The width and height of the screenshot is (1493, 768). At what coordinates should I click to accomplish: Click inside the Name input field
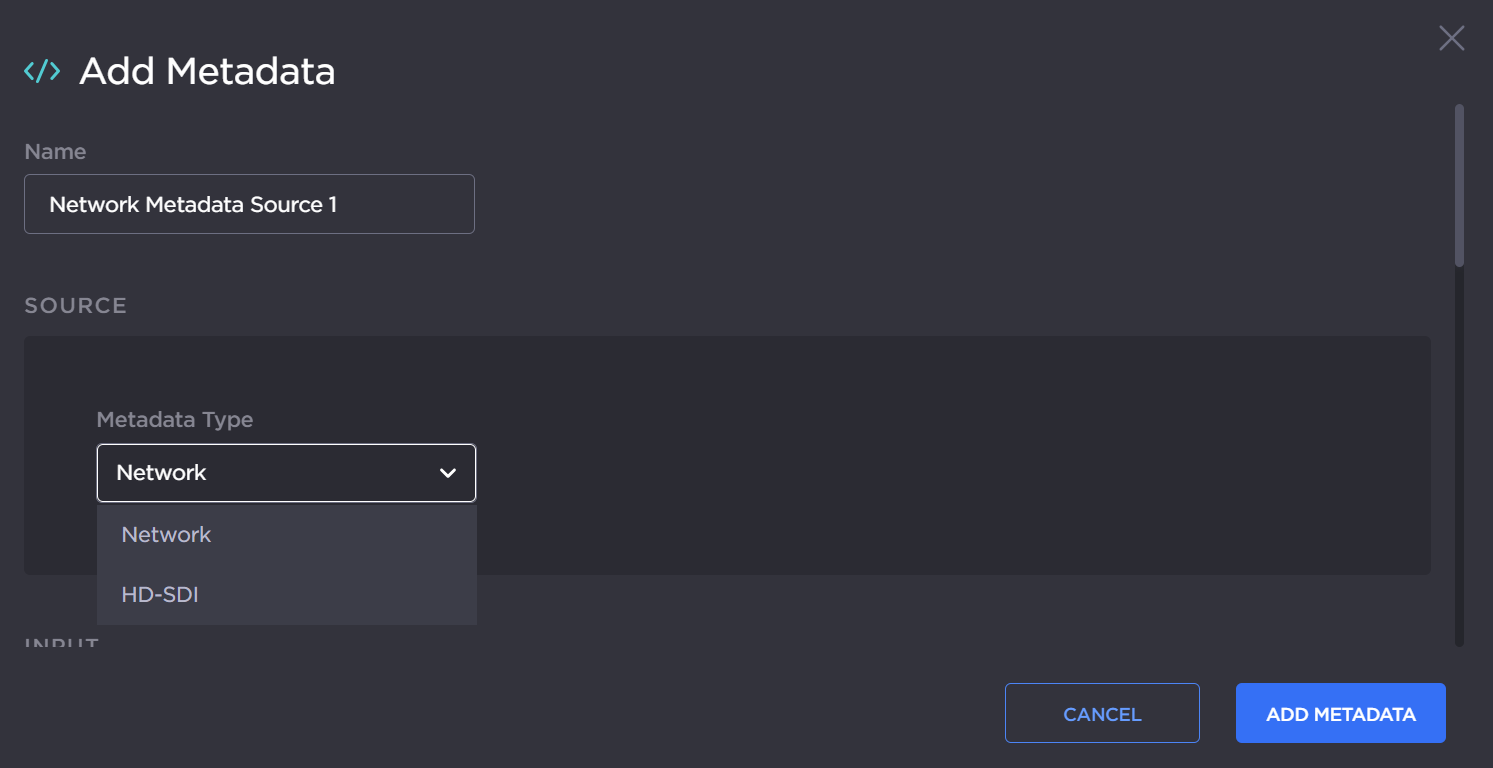tap(249, 204)
